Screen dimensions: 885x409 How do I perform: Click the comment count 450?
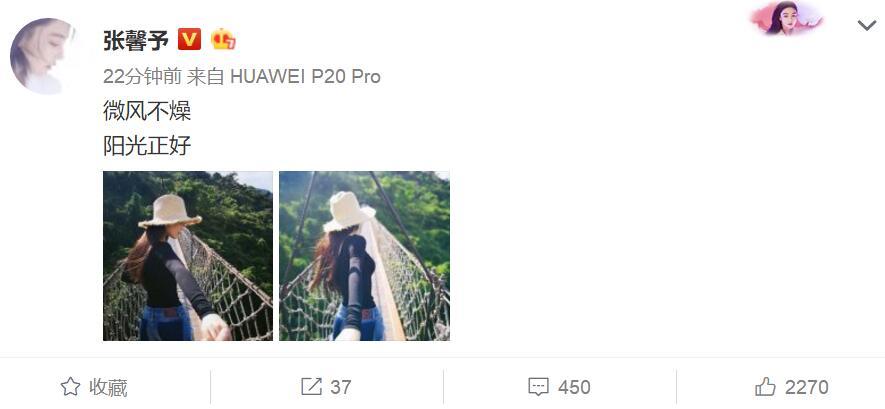coord(574,388)
